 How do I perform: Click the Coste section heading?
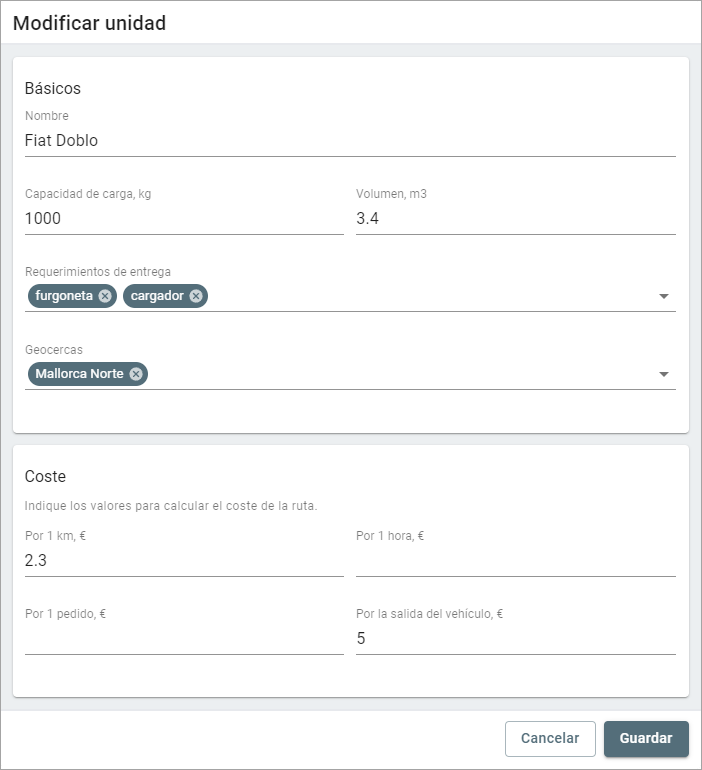pyautogui.click(x=45, y=477)
